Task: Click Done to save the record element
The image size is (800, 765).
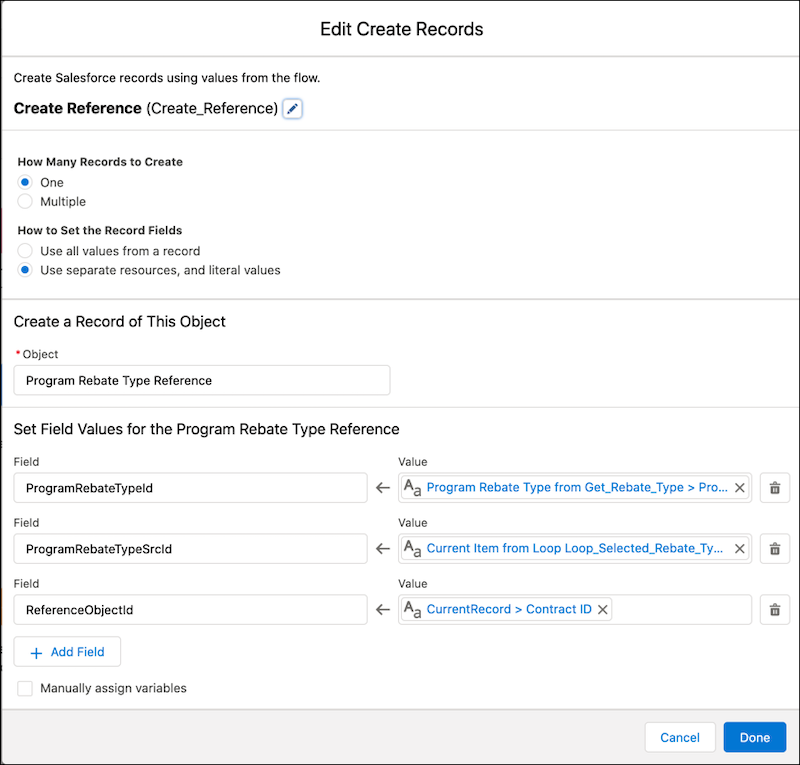Action: coord(754,737)
